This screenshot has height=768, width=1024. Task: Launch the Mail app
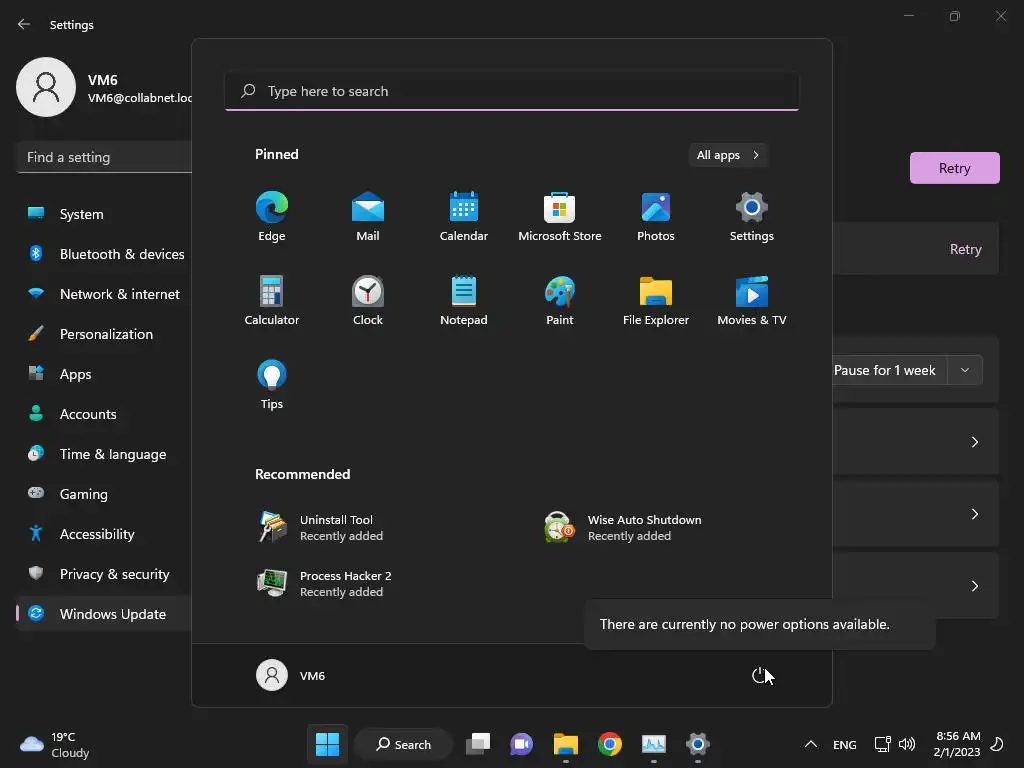pyautogui.click(x=368, y=216)
